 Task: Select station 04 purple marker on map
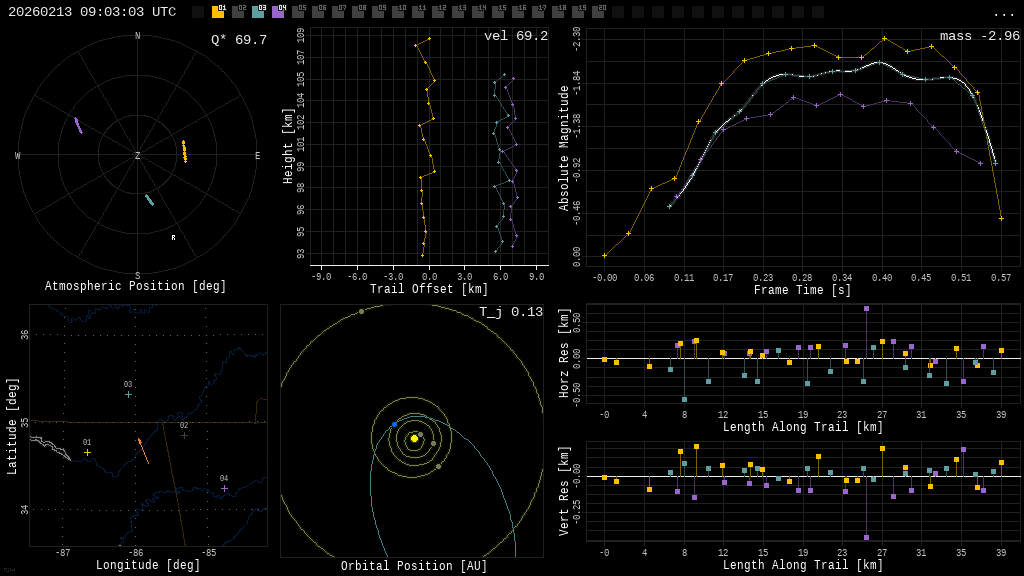coord(224,489)
